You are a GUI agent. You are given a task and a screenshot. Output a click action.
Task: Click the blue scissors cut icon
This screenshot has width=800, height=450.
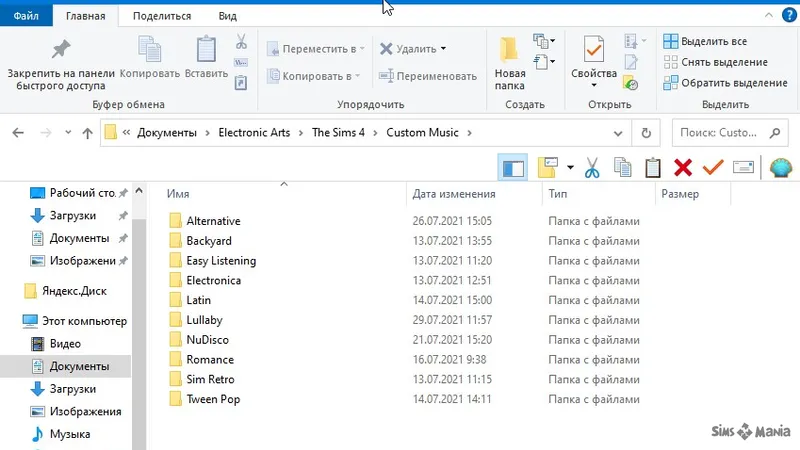[x=592, y=167]
